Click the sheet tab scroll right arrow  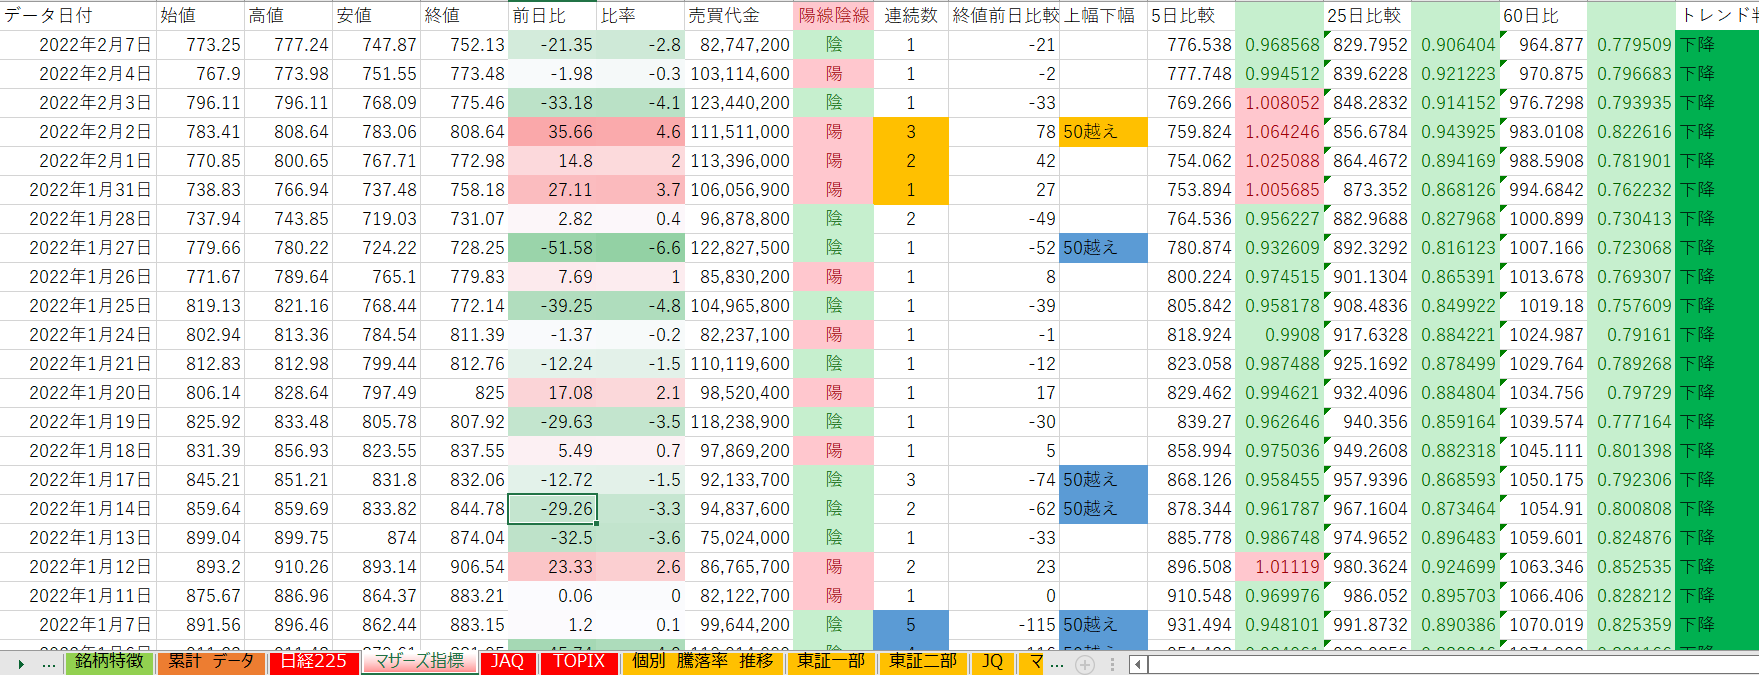tap(20, 663)
